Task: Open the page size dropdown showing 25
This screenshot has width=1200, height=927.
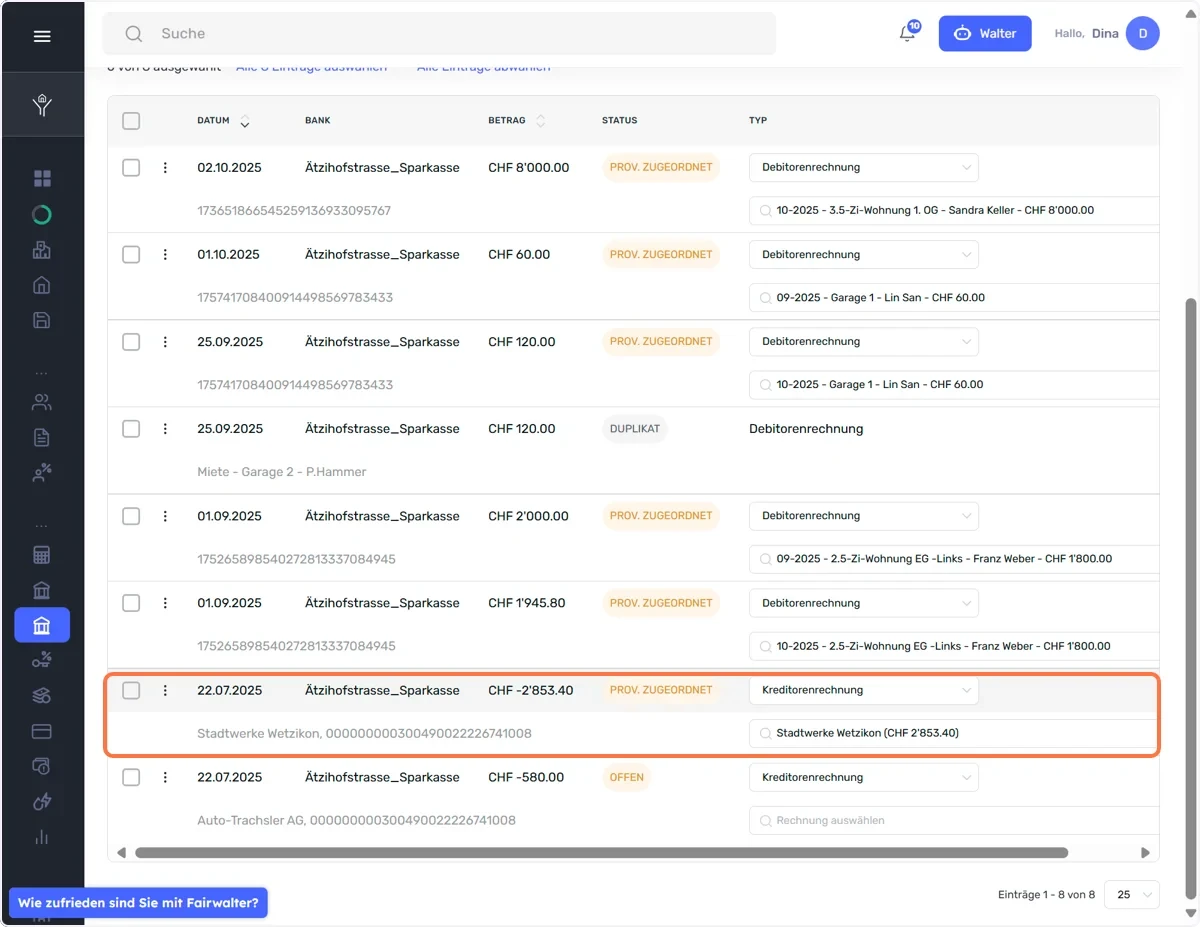Action: 1132,895
